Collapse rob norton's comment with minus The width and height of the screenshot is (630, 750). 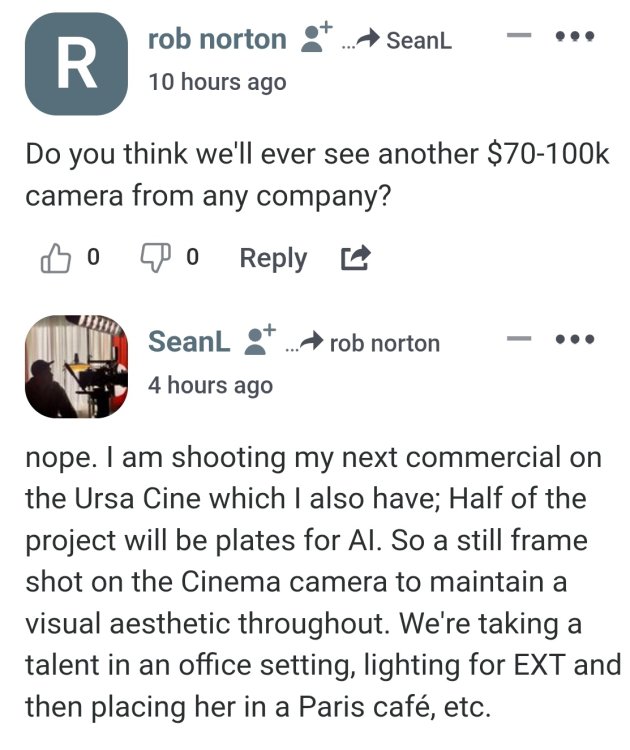point(518,37)
